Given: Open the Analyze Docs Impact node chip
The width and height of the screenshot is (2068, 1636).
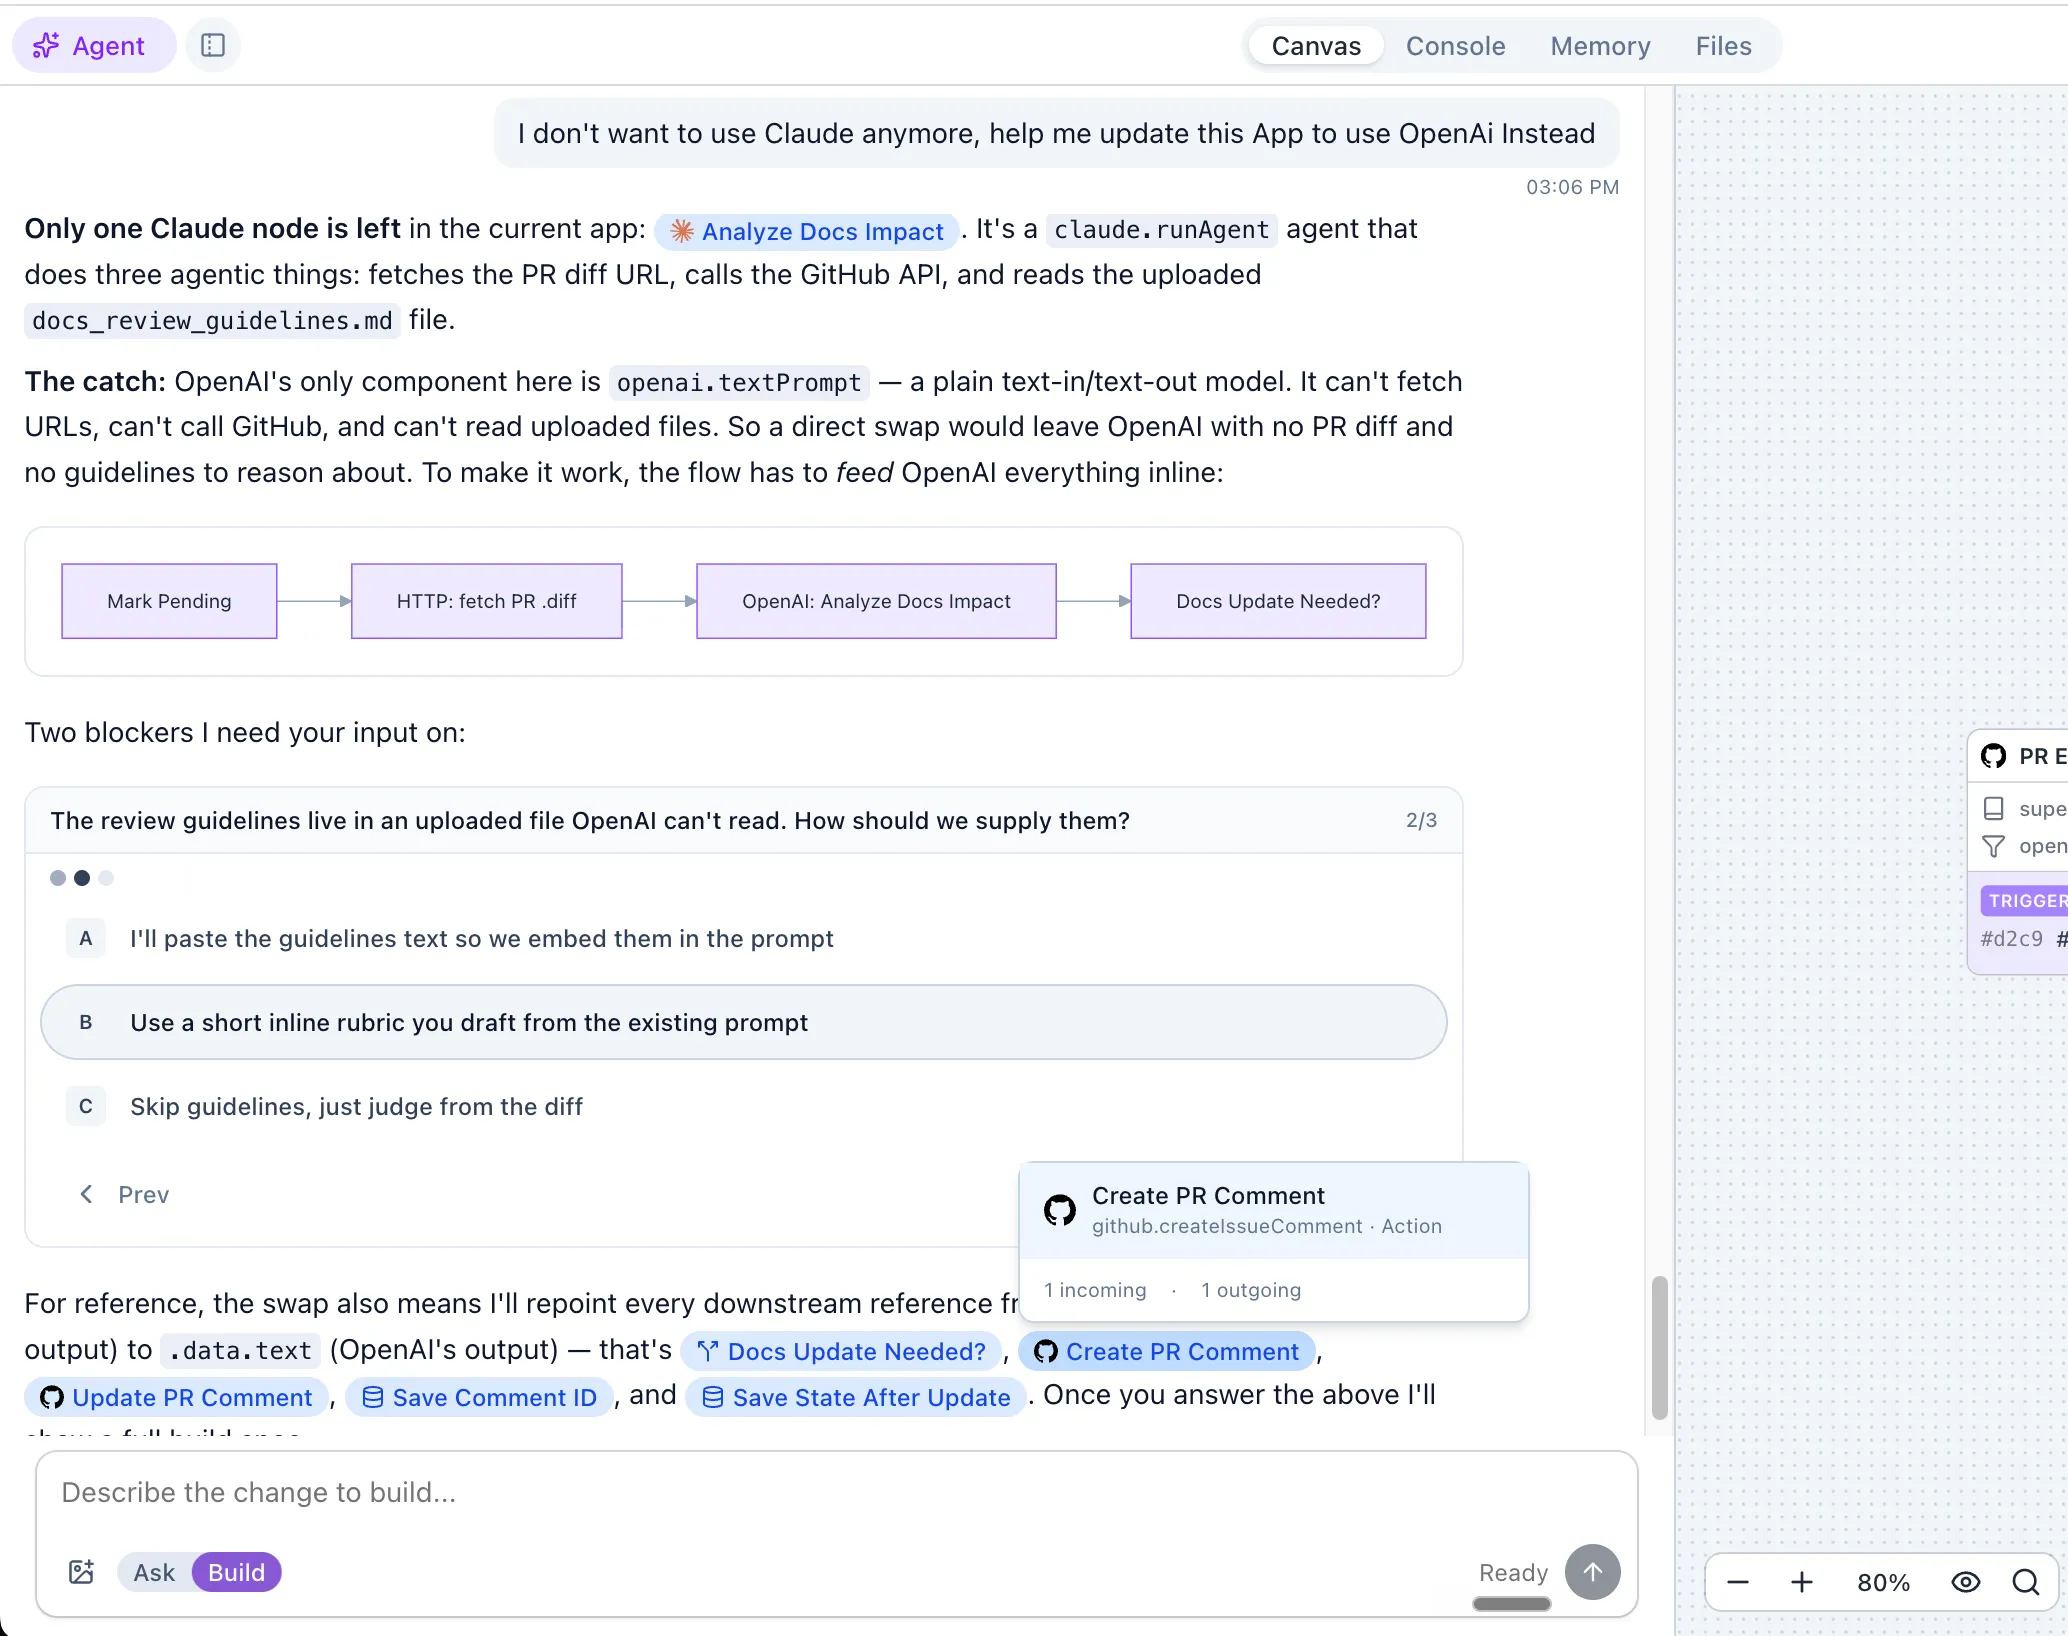Looking at the screenshot, I should (x=807, y=231).
